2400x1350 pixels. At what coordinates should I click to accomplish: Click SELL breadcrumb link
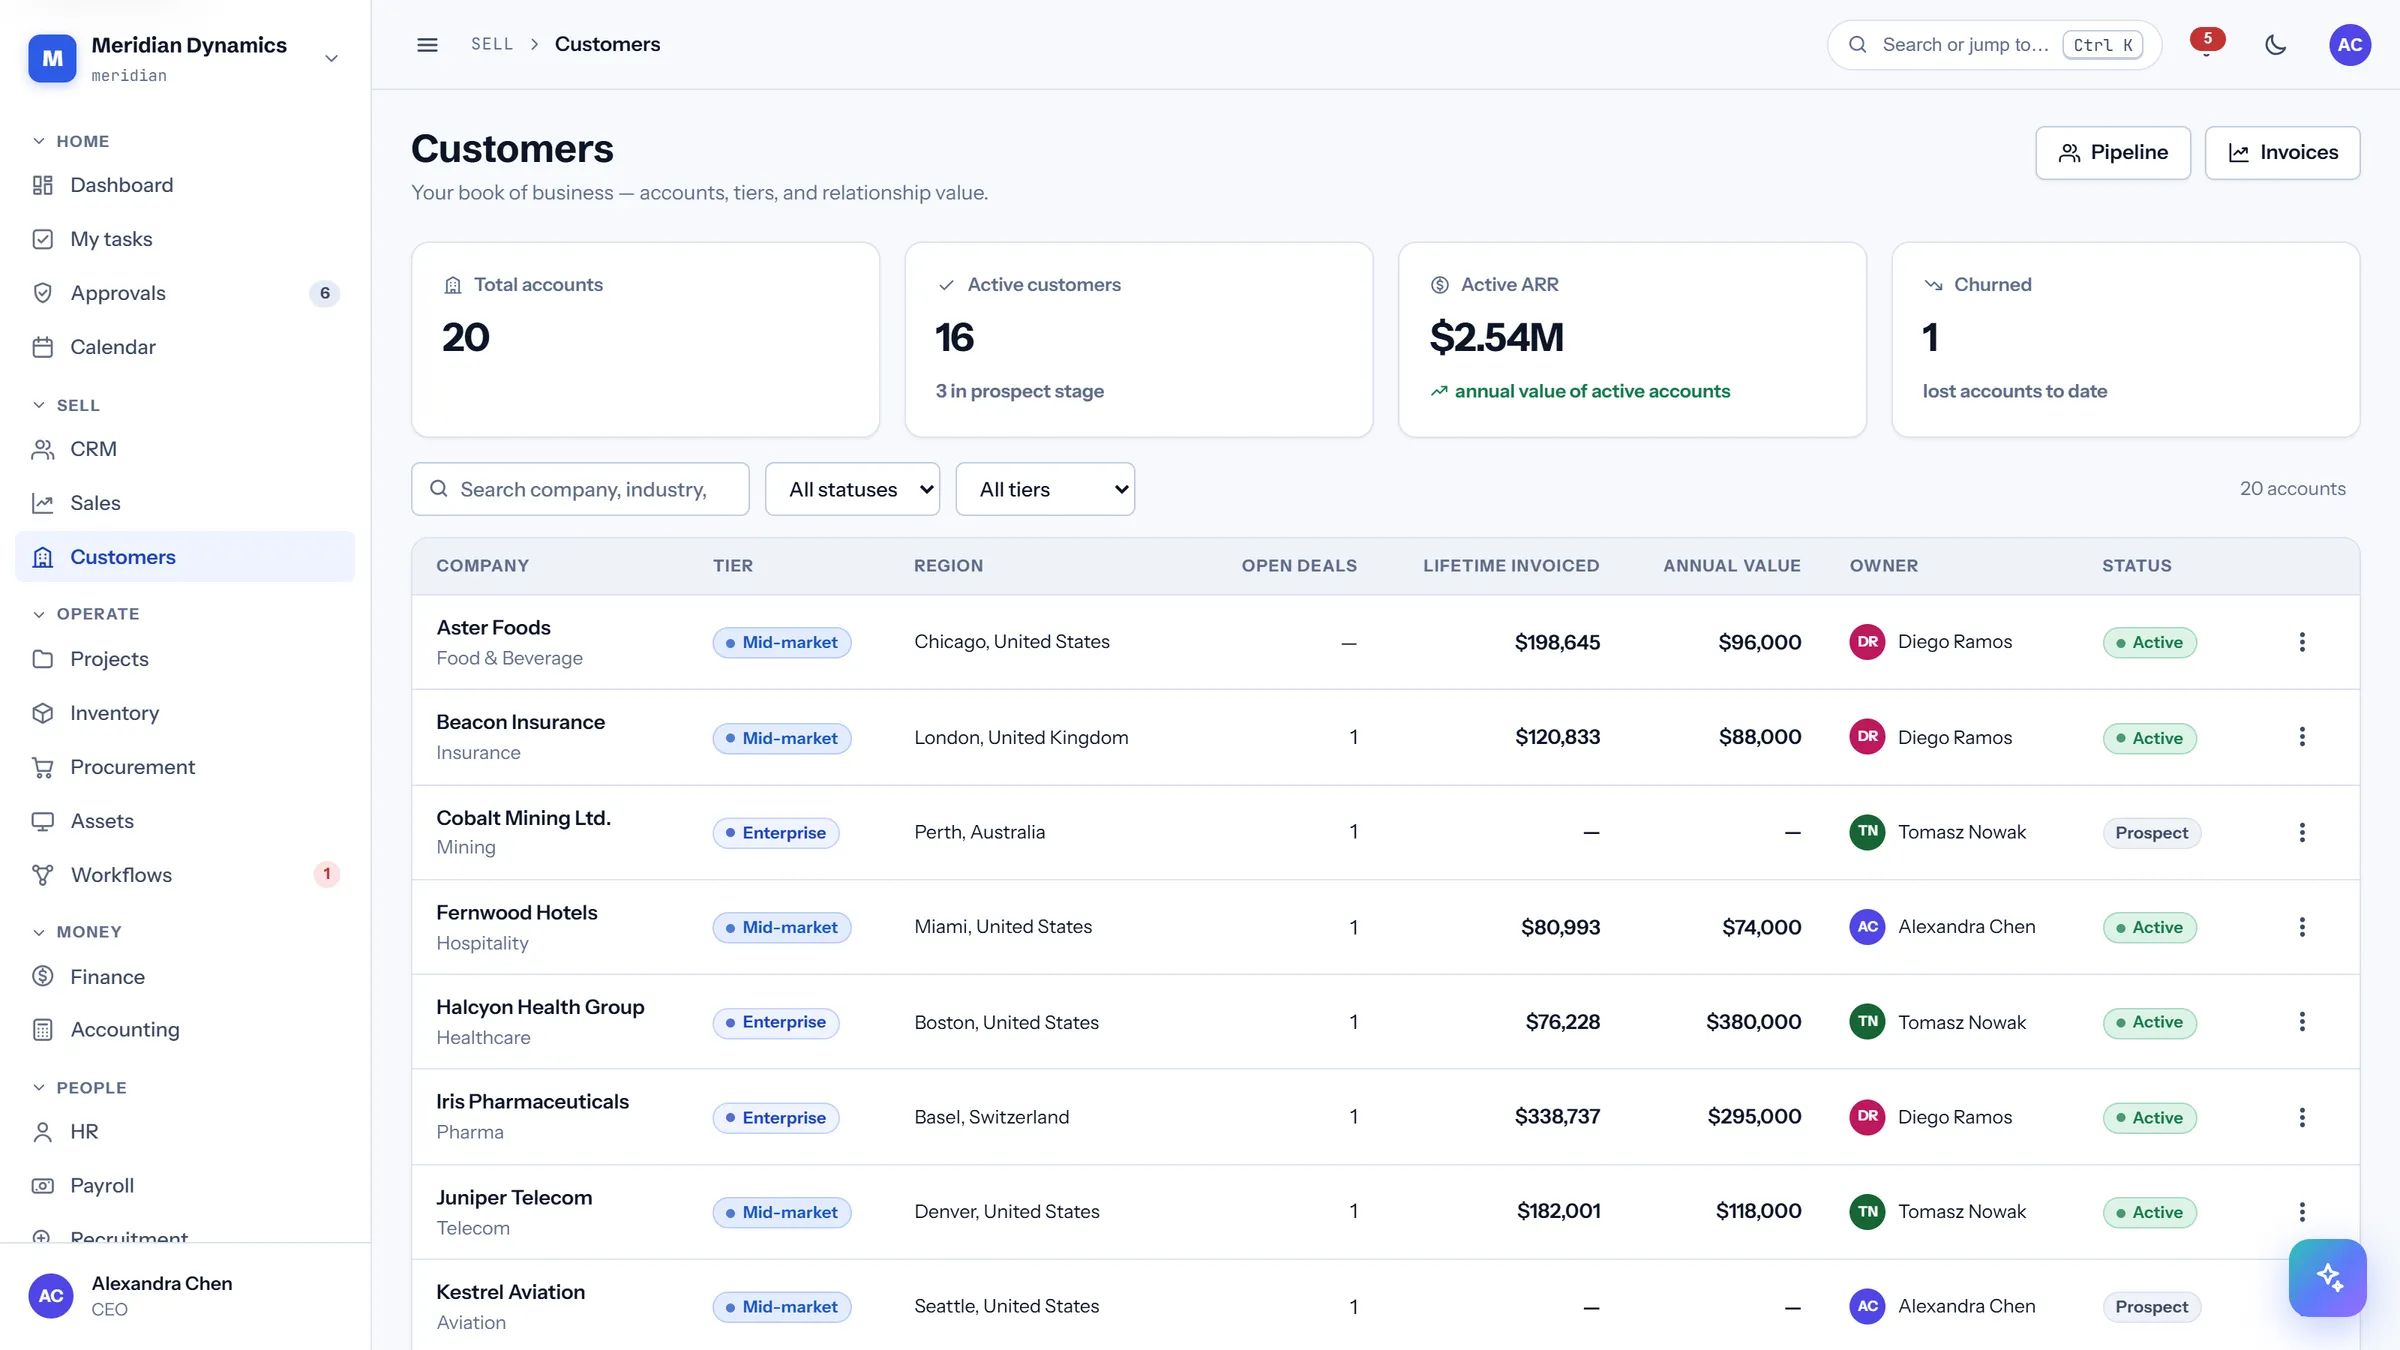click(x=492, y=44)
